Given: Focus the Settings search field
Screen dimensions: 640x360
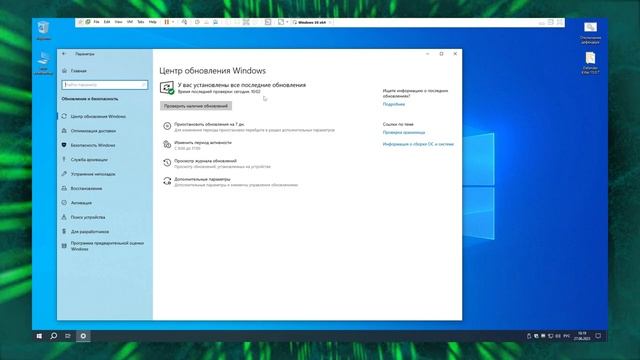Looking at the screenshot, I should click(104, 85).
